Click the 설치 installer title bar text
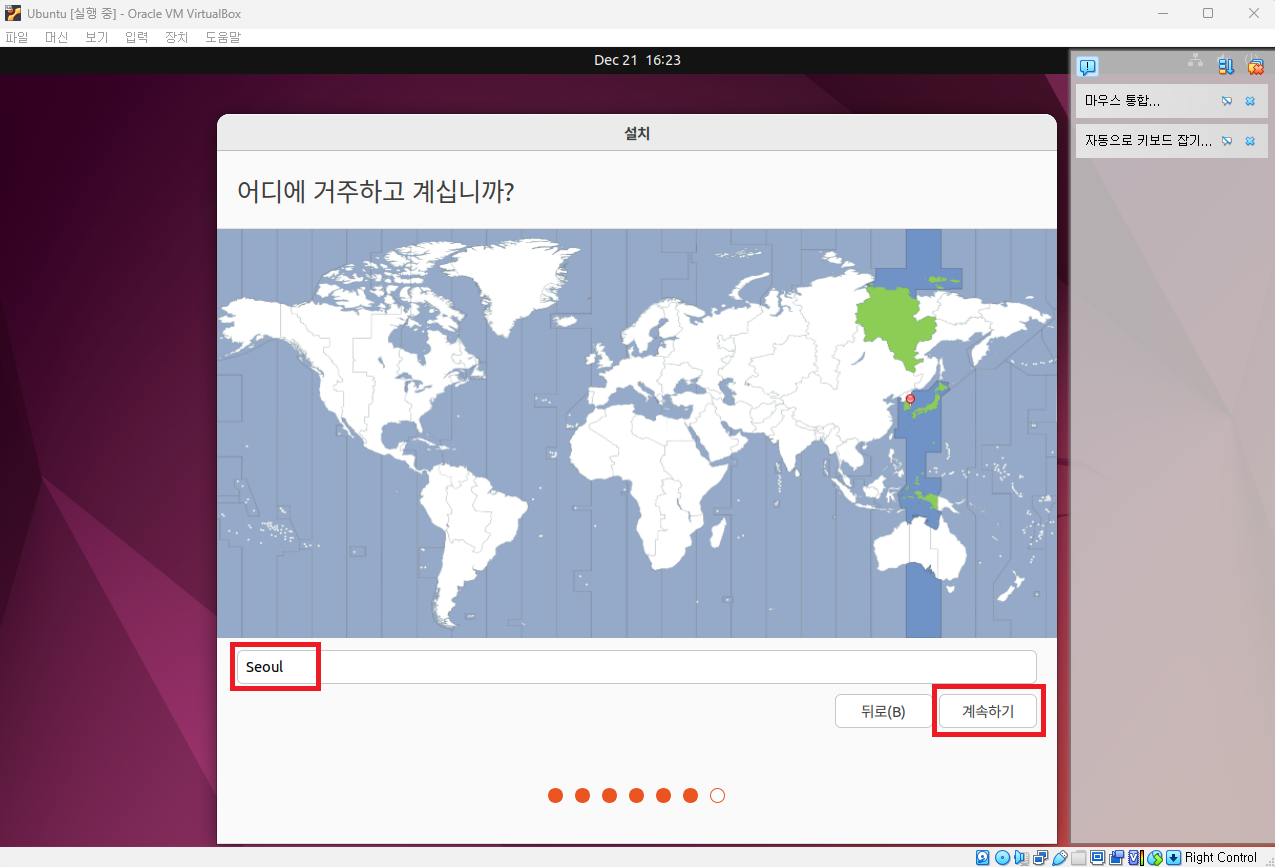Screen dimensions: 1275x867 click(x=637, y=133)
